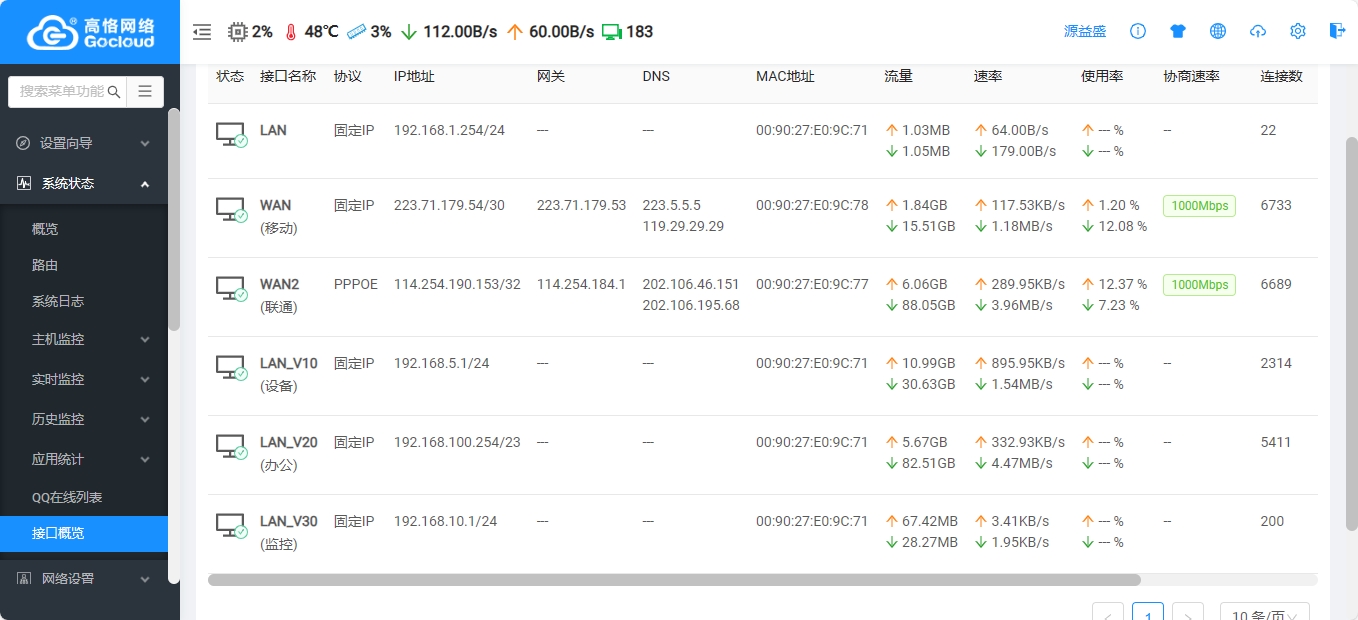
Task: Toggle the menu list button beside search
Action: coord(145,91)
